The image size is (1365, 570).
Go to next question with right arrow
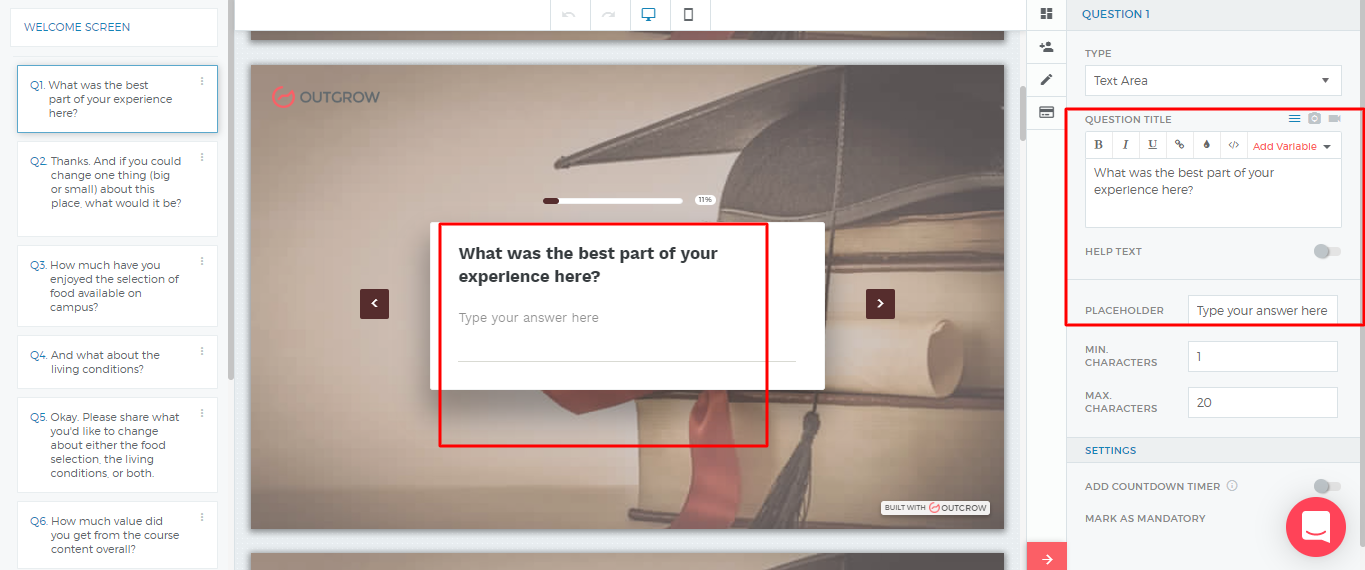880,304
